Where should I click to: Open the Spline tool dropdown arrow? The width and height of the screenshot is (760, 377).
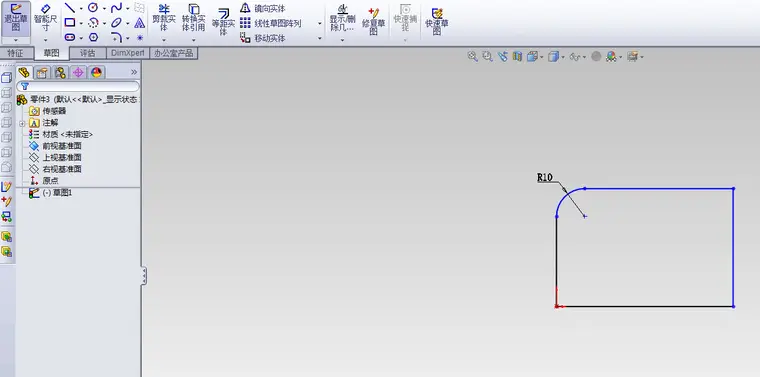point(127,8)
